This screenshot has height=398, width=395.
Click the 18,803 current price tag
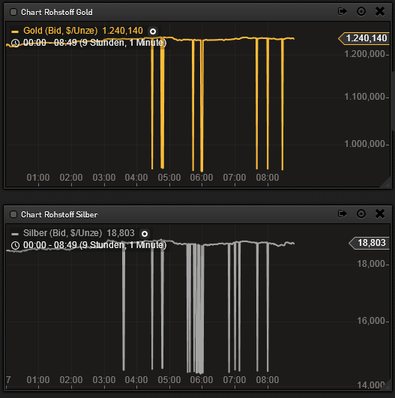(x=369, y=243)
